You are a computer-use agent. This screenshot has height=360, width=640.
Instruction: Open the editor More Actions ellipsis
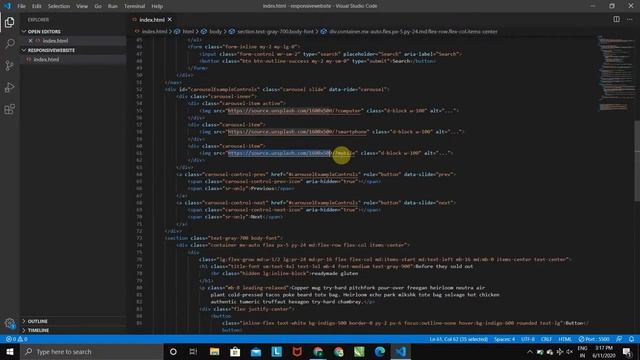point(630,19)
